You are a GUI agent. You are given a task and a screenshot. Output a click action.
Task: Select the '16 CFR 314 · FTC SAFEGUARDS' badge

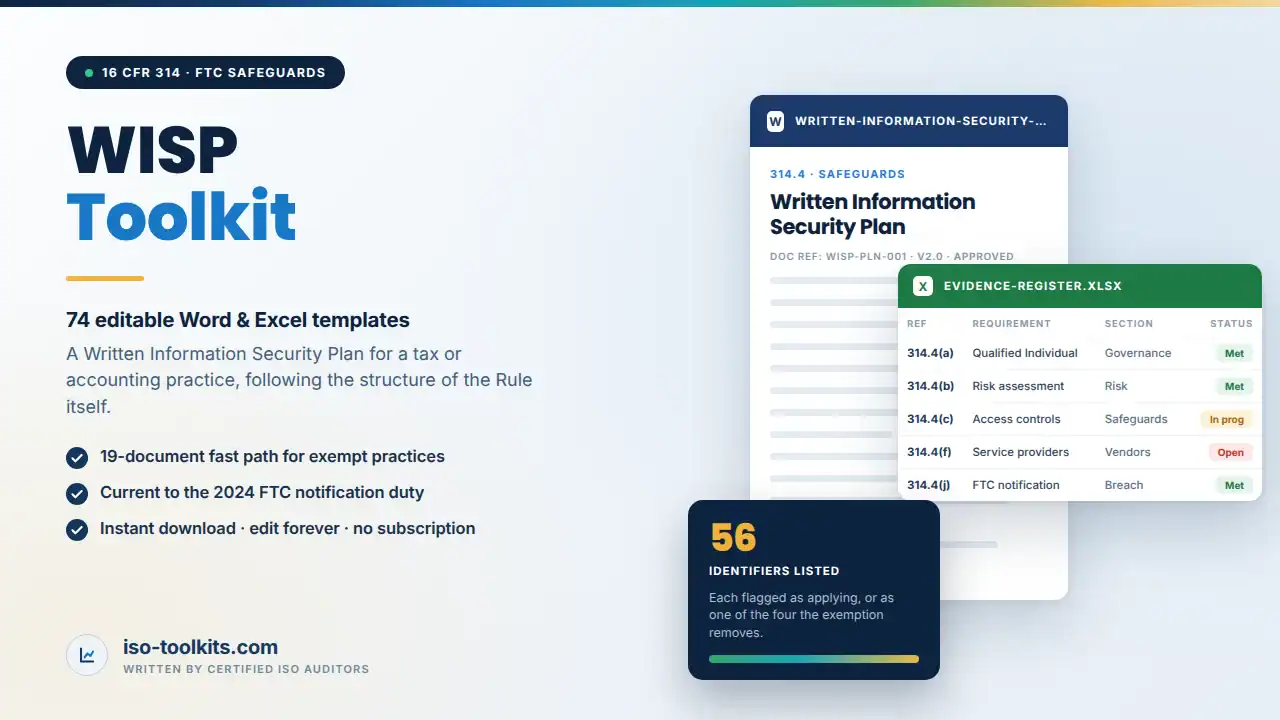[205, 73]
